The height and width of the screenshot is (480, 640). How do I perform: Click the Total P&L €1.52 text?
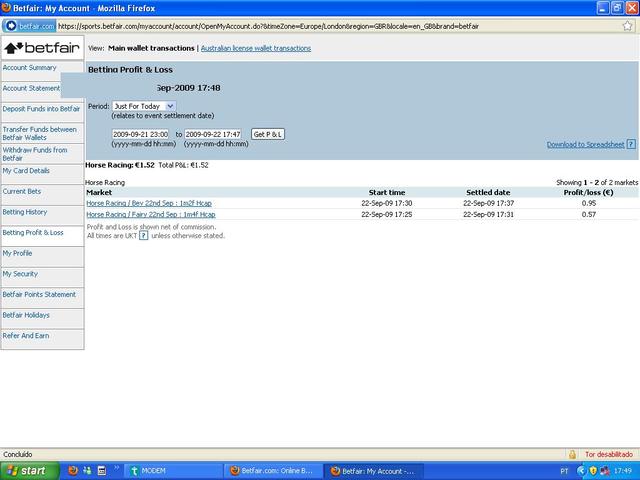183,165
